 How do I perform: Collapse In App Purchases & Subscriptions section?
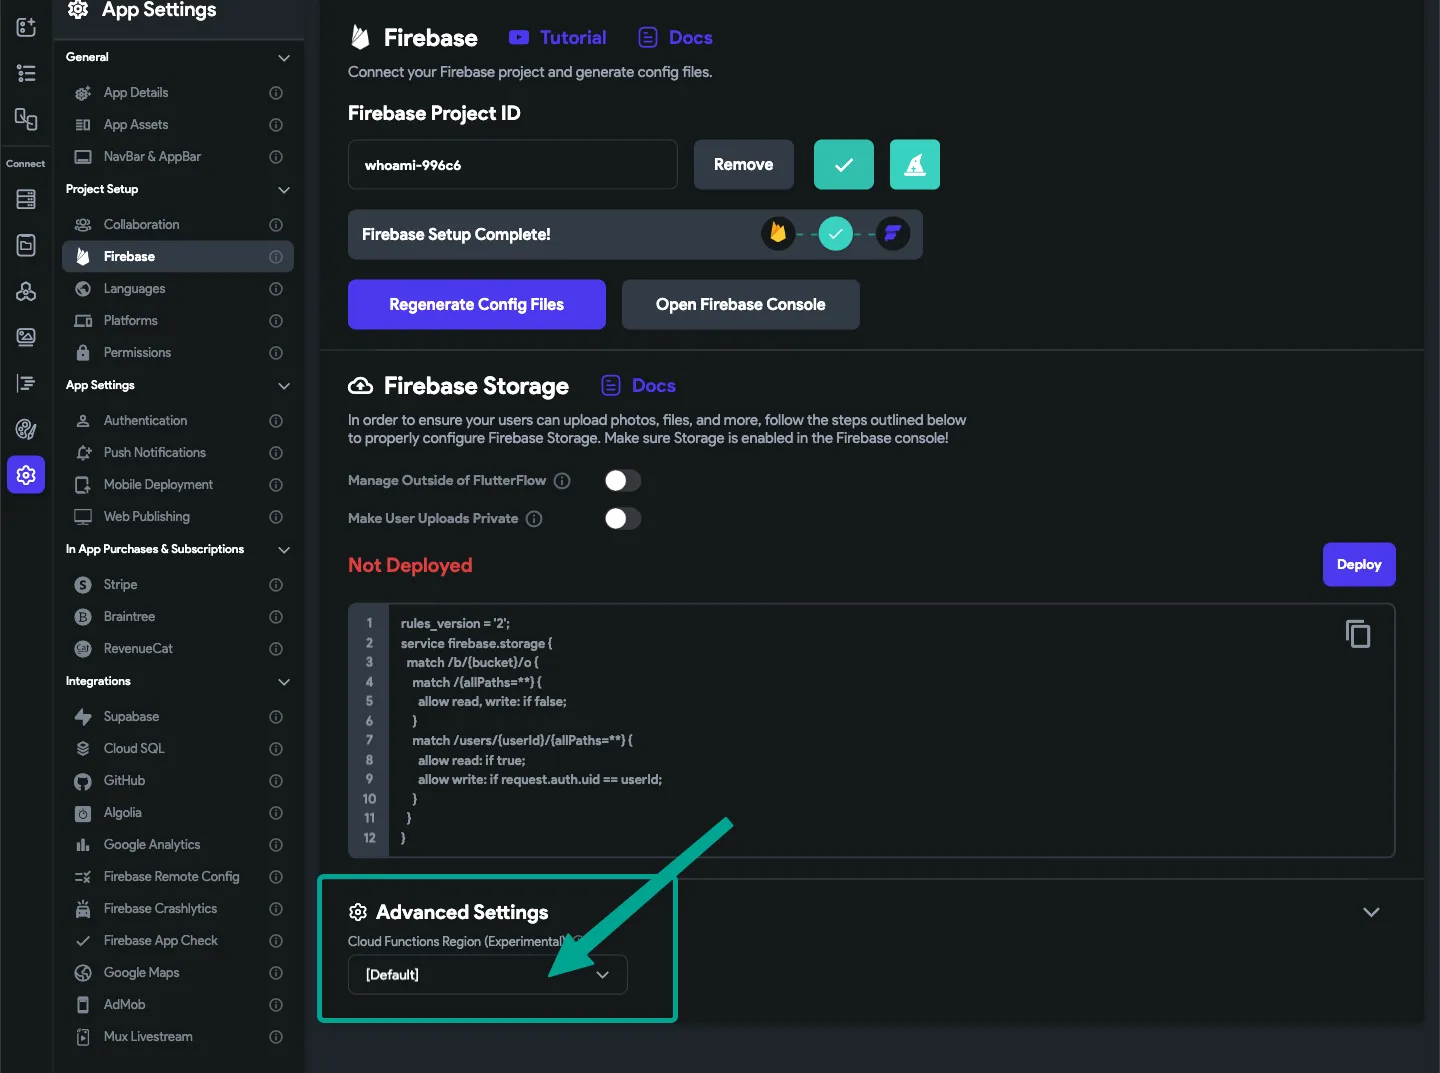(284, 550)
